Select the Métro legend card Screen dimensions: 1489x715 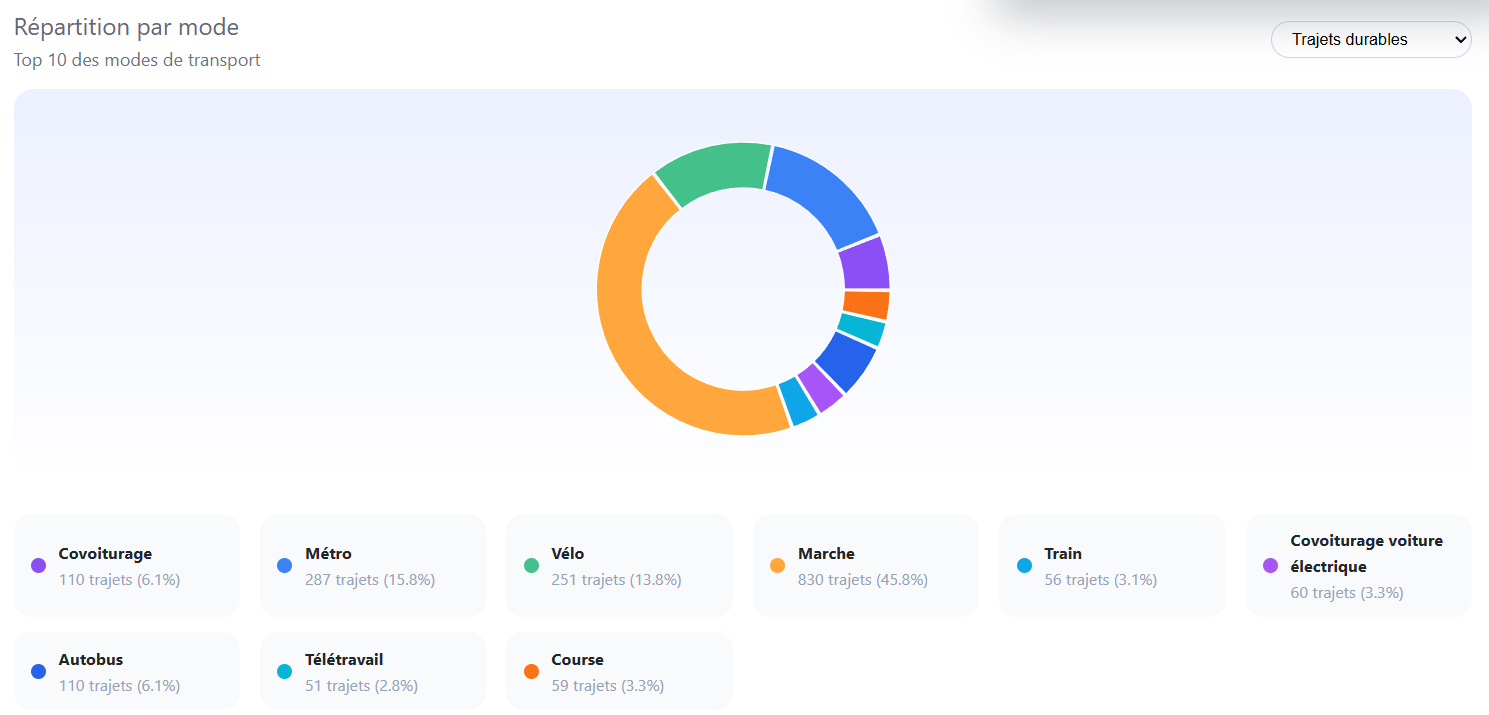click(373, 565)
